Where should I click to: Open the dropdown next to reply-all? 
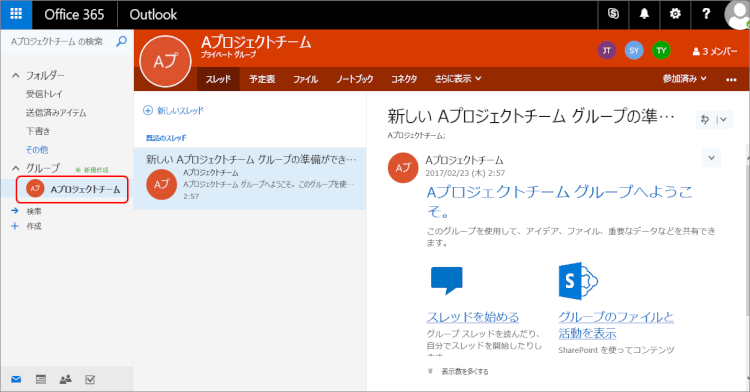[x=723, y=119]
